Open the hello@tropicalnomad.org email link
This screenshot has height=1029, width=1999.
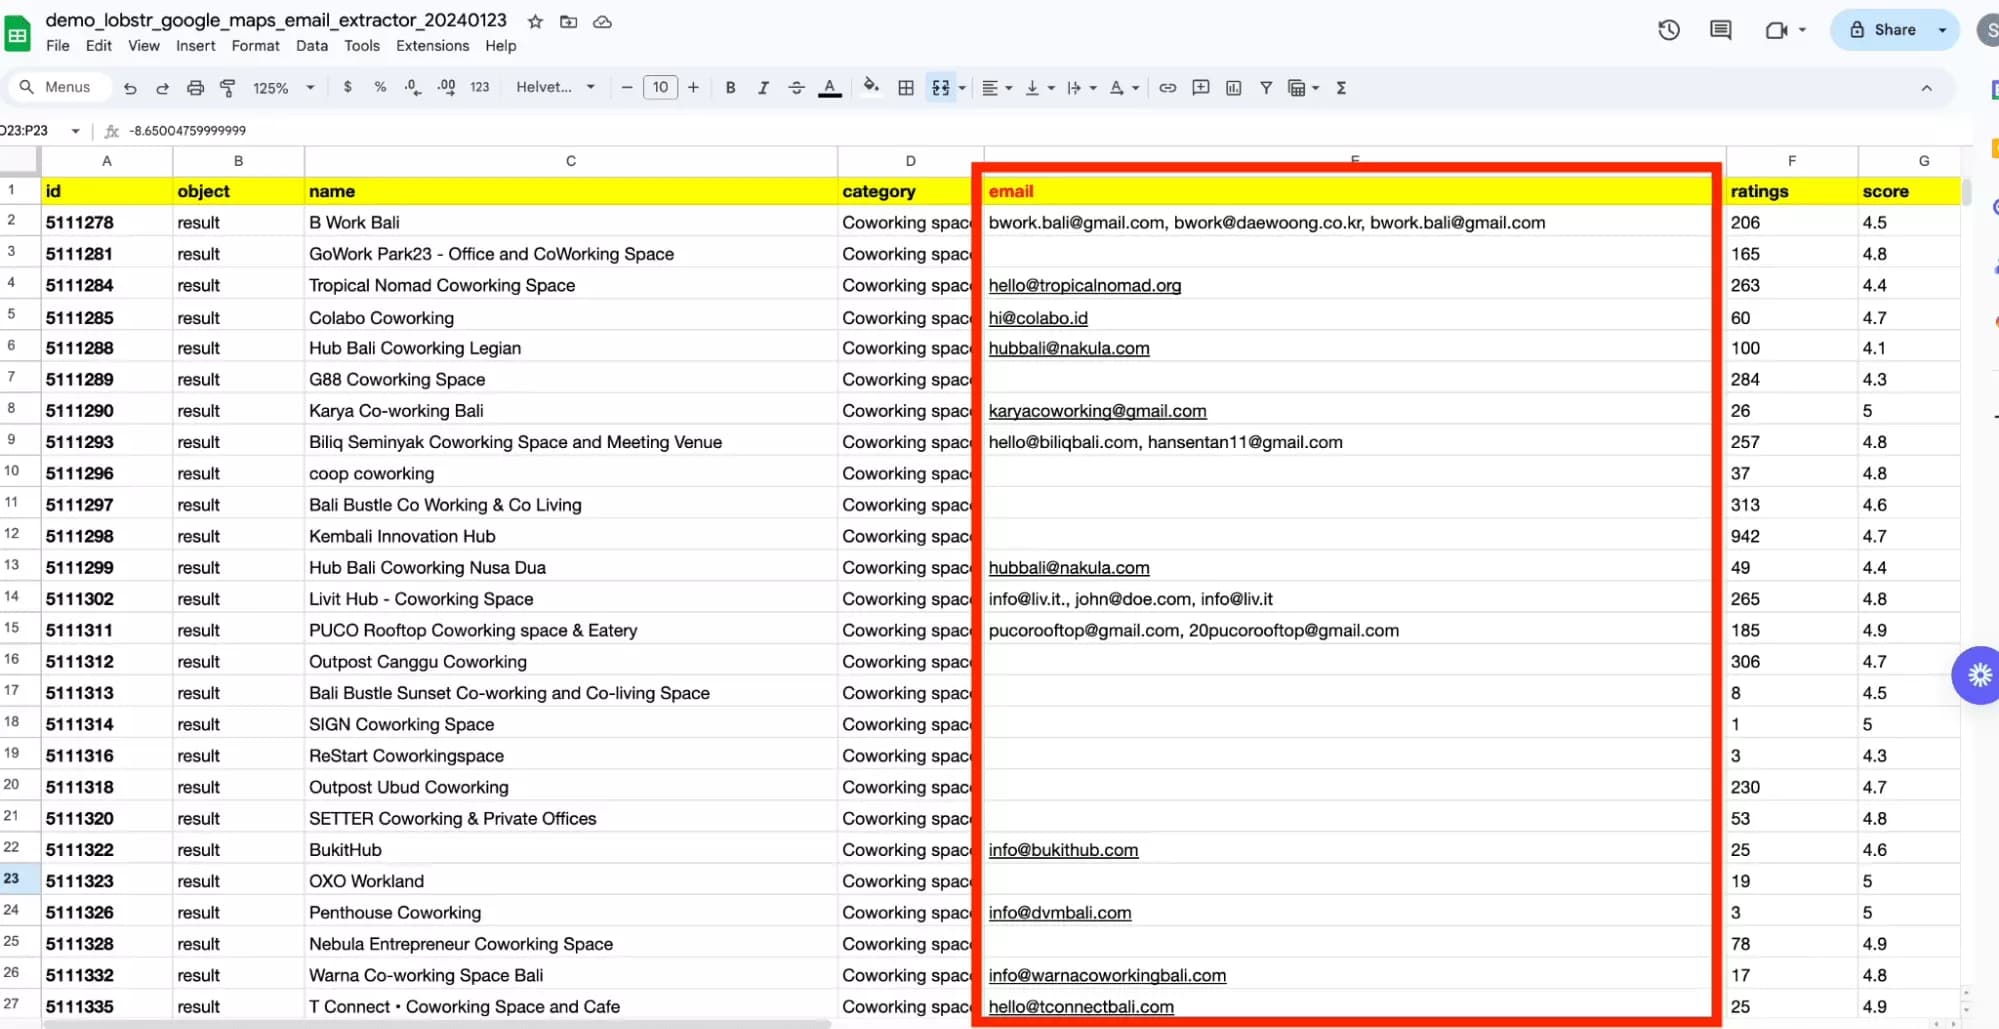(1084, 285)
